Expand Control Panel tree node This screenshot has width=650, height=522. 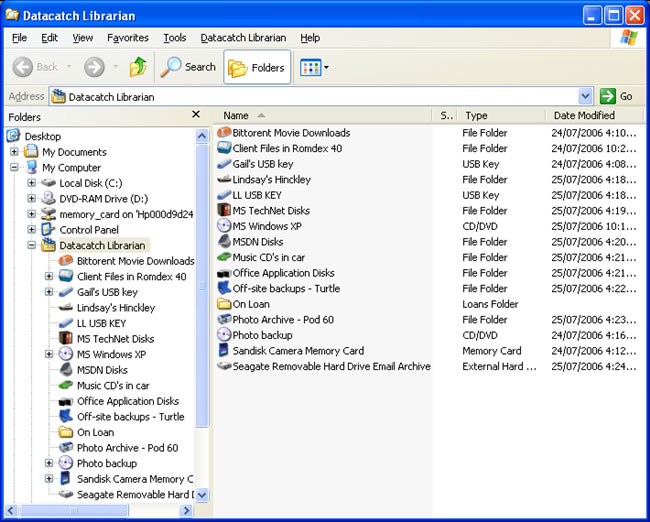pos(32,230)
